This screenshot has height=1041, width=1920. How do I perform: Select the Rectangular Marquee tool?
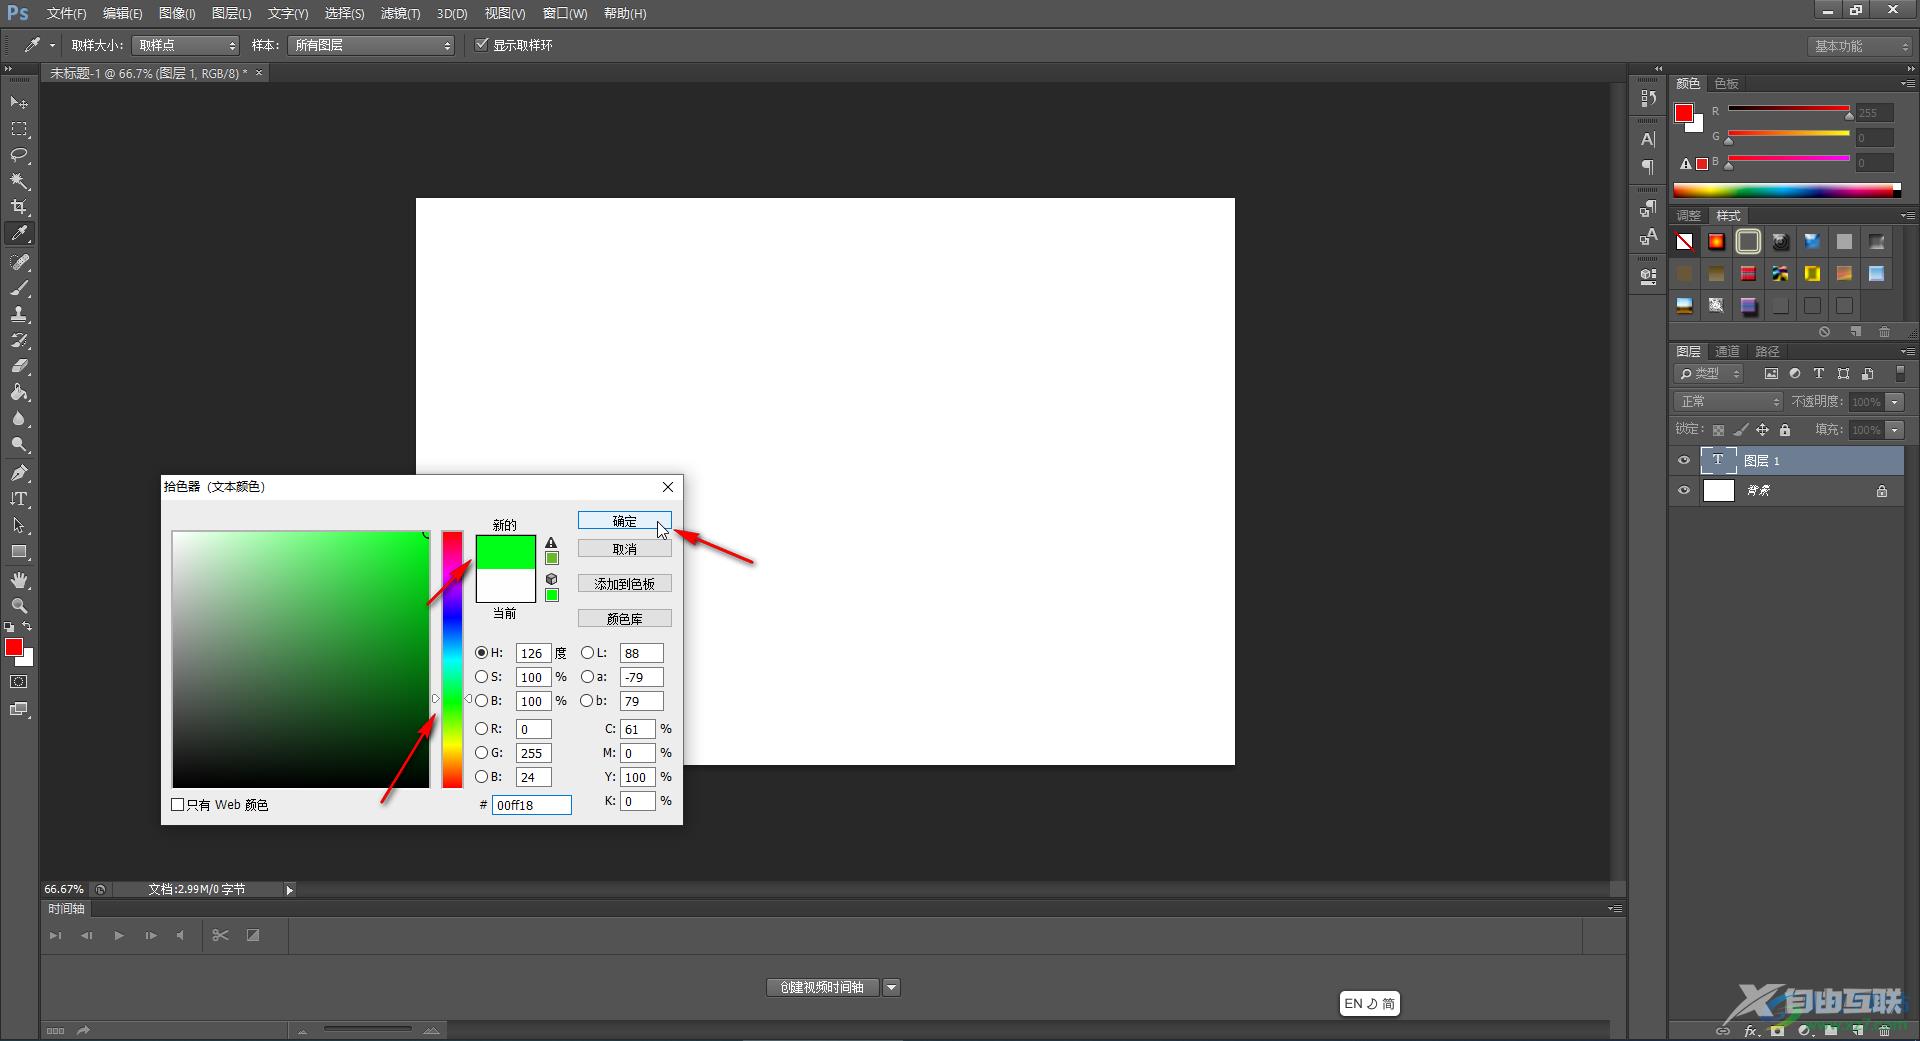tap(19, 129)
